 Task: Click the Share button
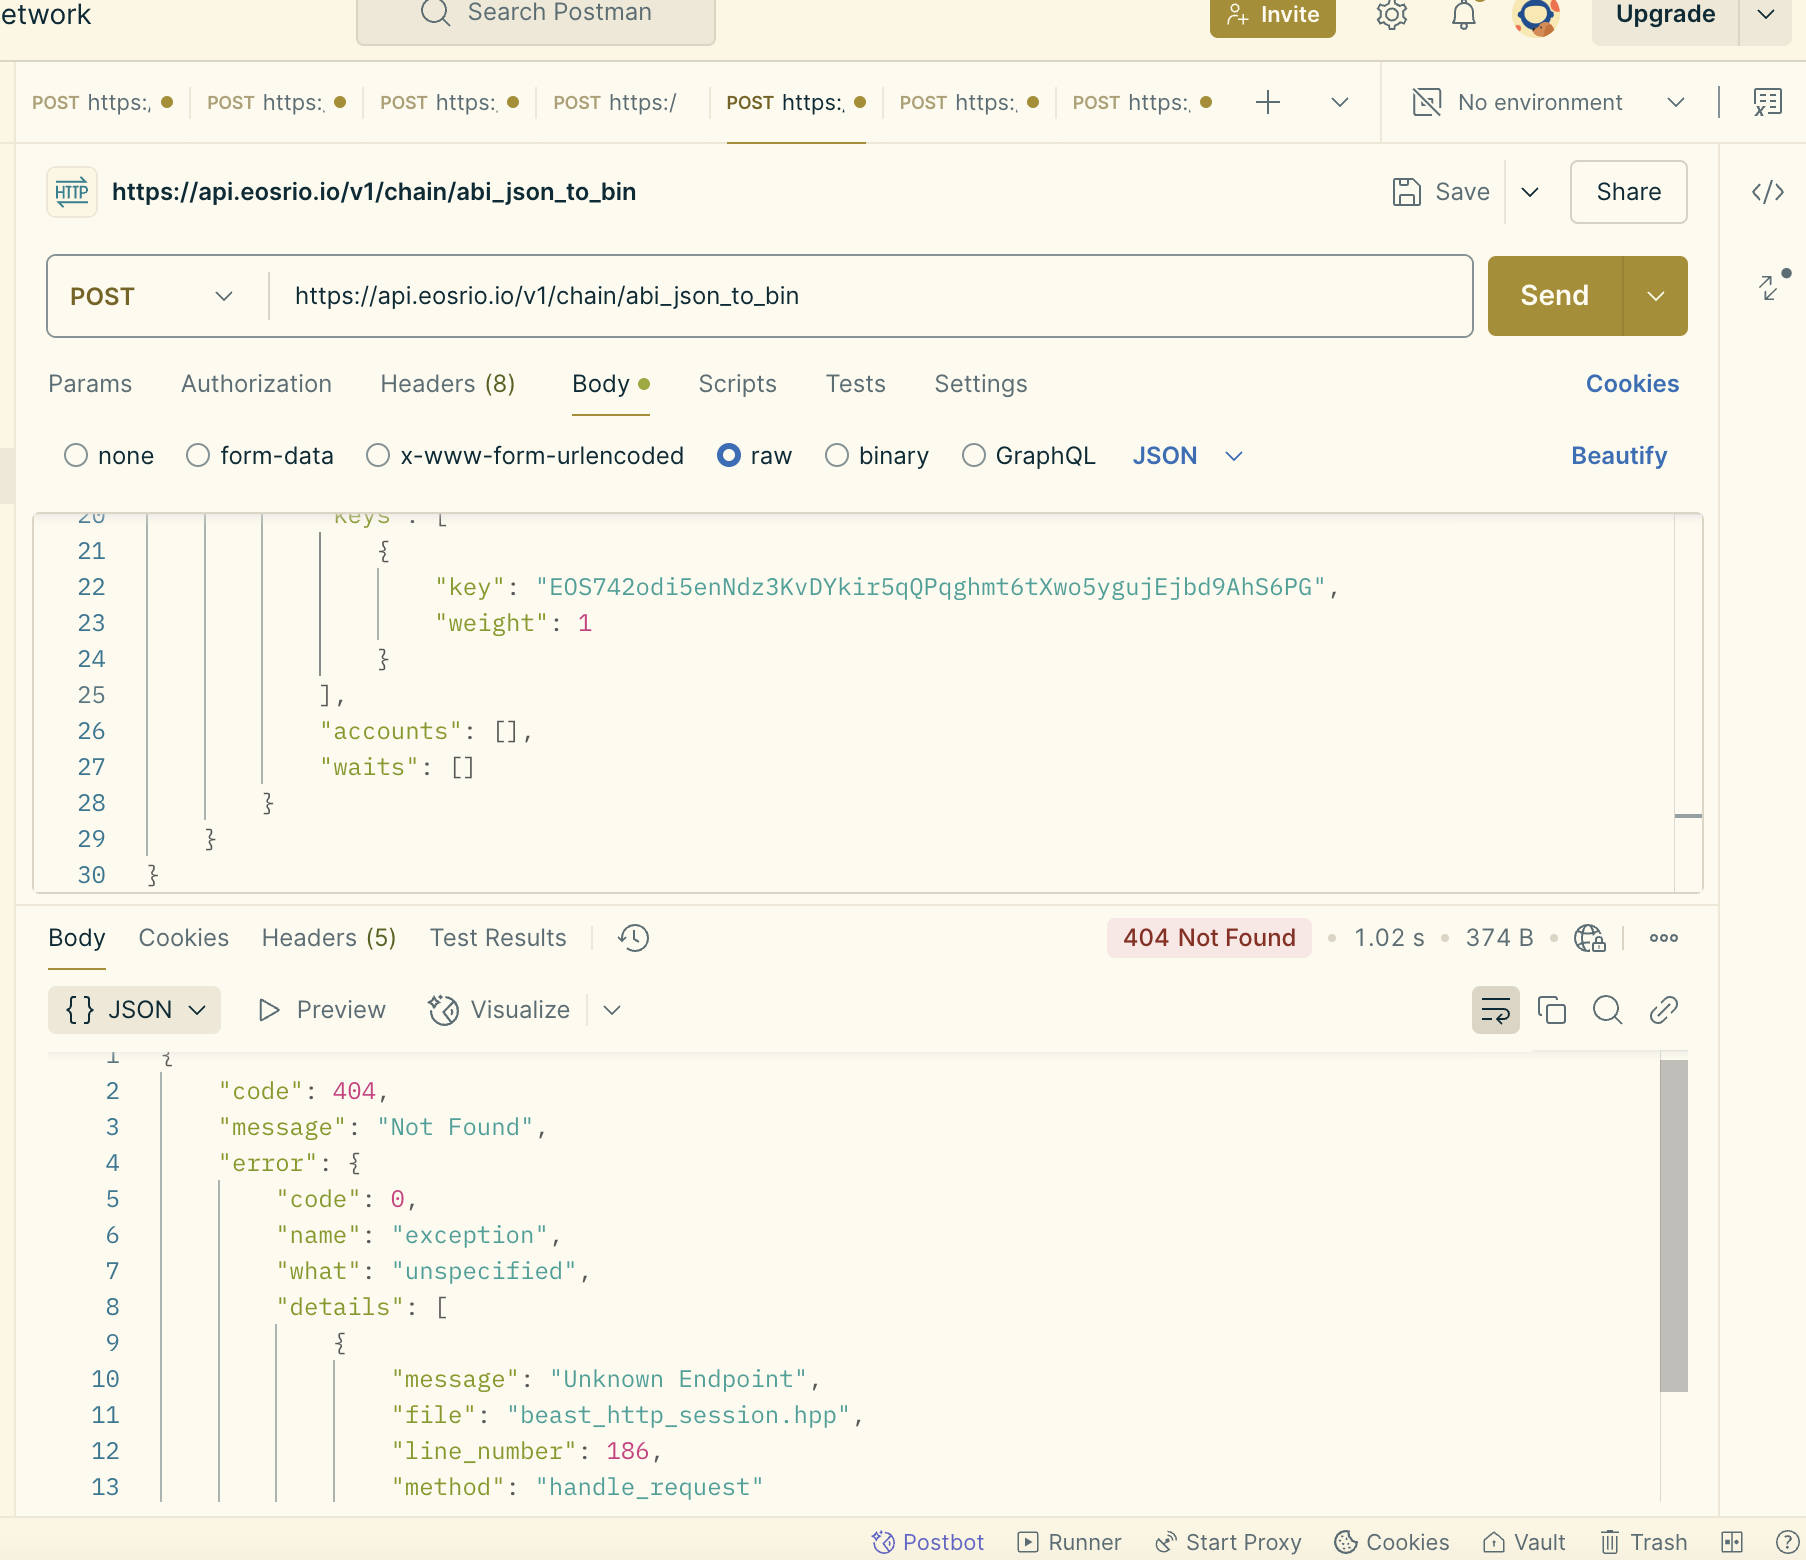point(1628,192)
